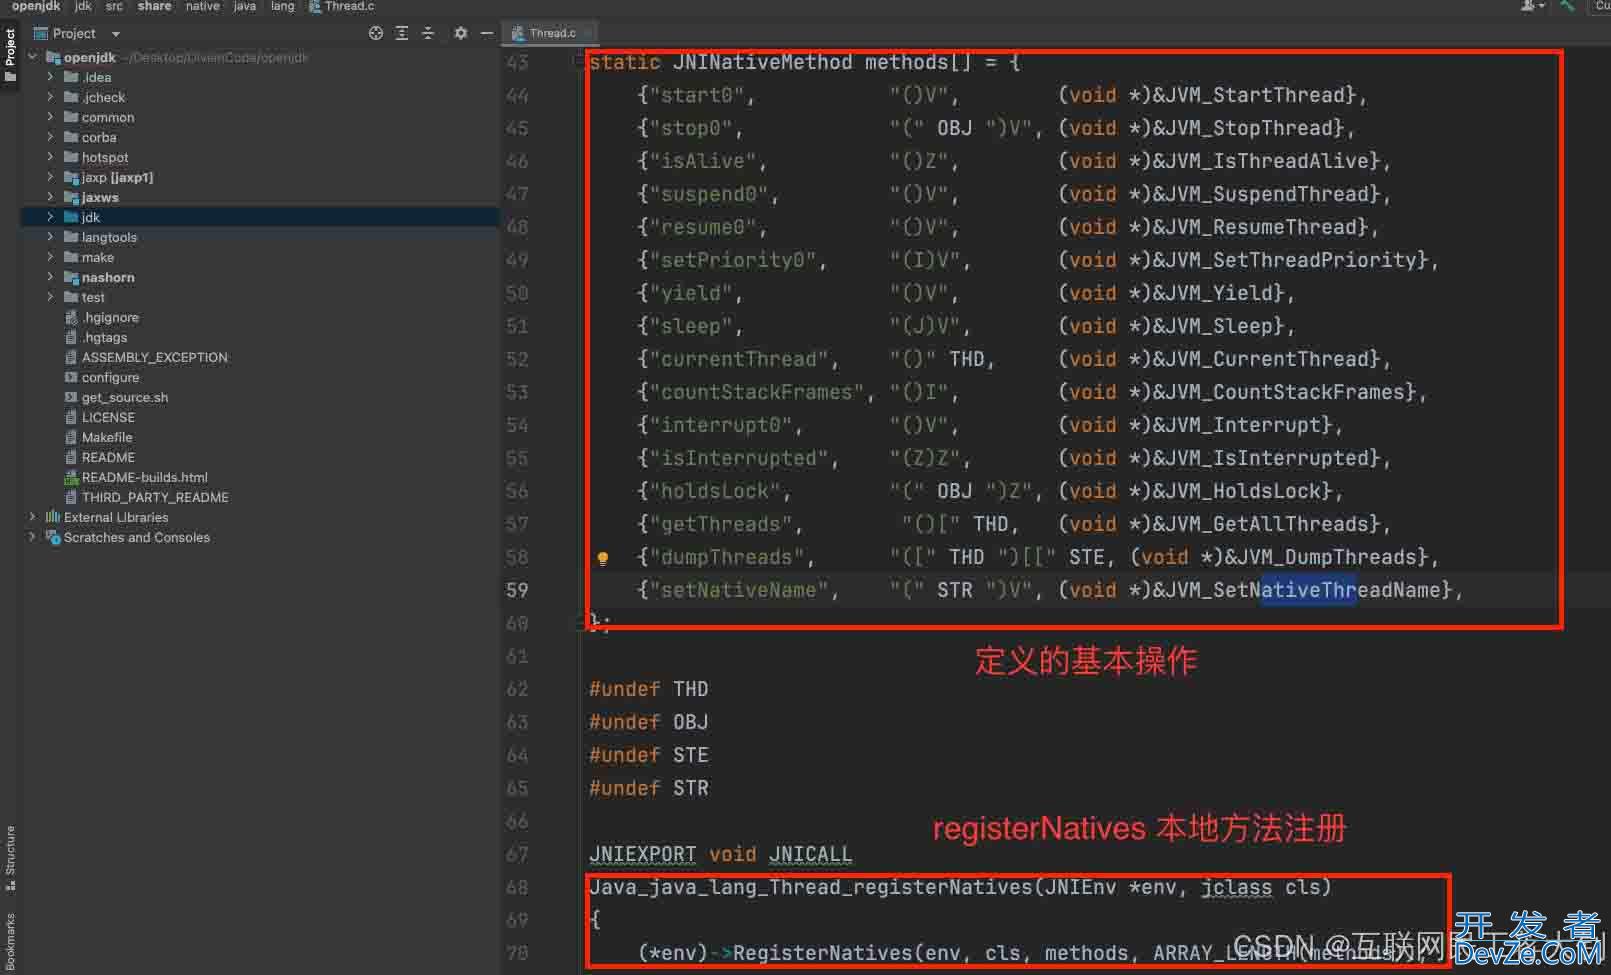1611x975 pixels.
Task: Click the nashorn module folder icon
Action: pyautogui.click(x=71, y=277)
